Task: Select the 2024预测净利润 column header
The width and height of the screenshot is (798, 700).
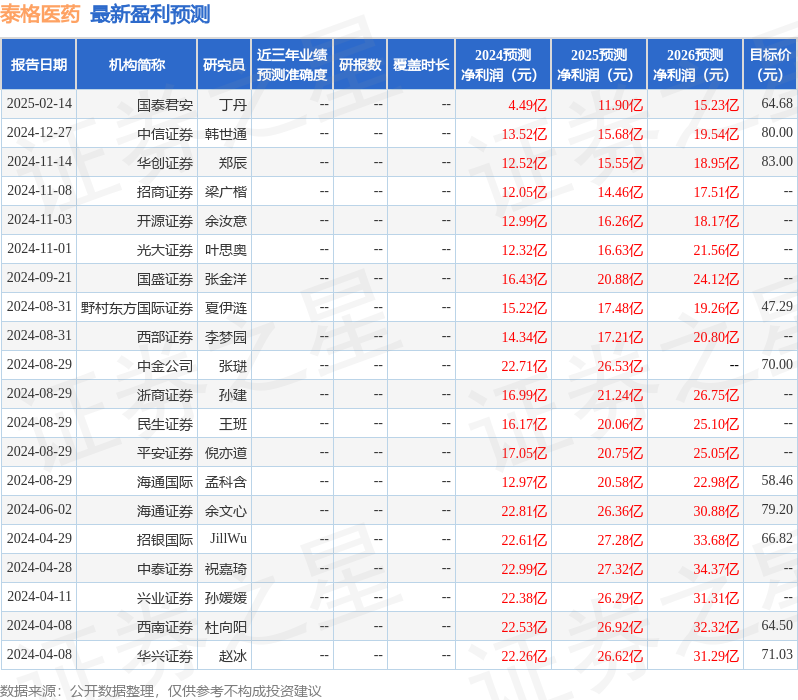Action: click(x=503, y=65)
